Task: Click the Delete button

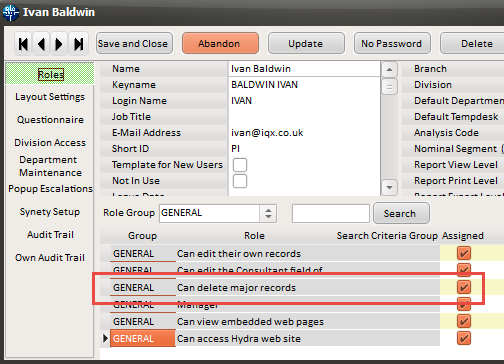Action: 473,43
